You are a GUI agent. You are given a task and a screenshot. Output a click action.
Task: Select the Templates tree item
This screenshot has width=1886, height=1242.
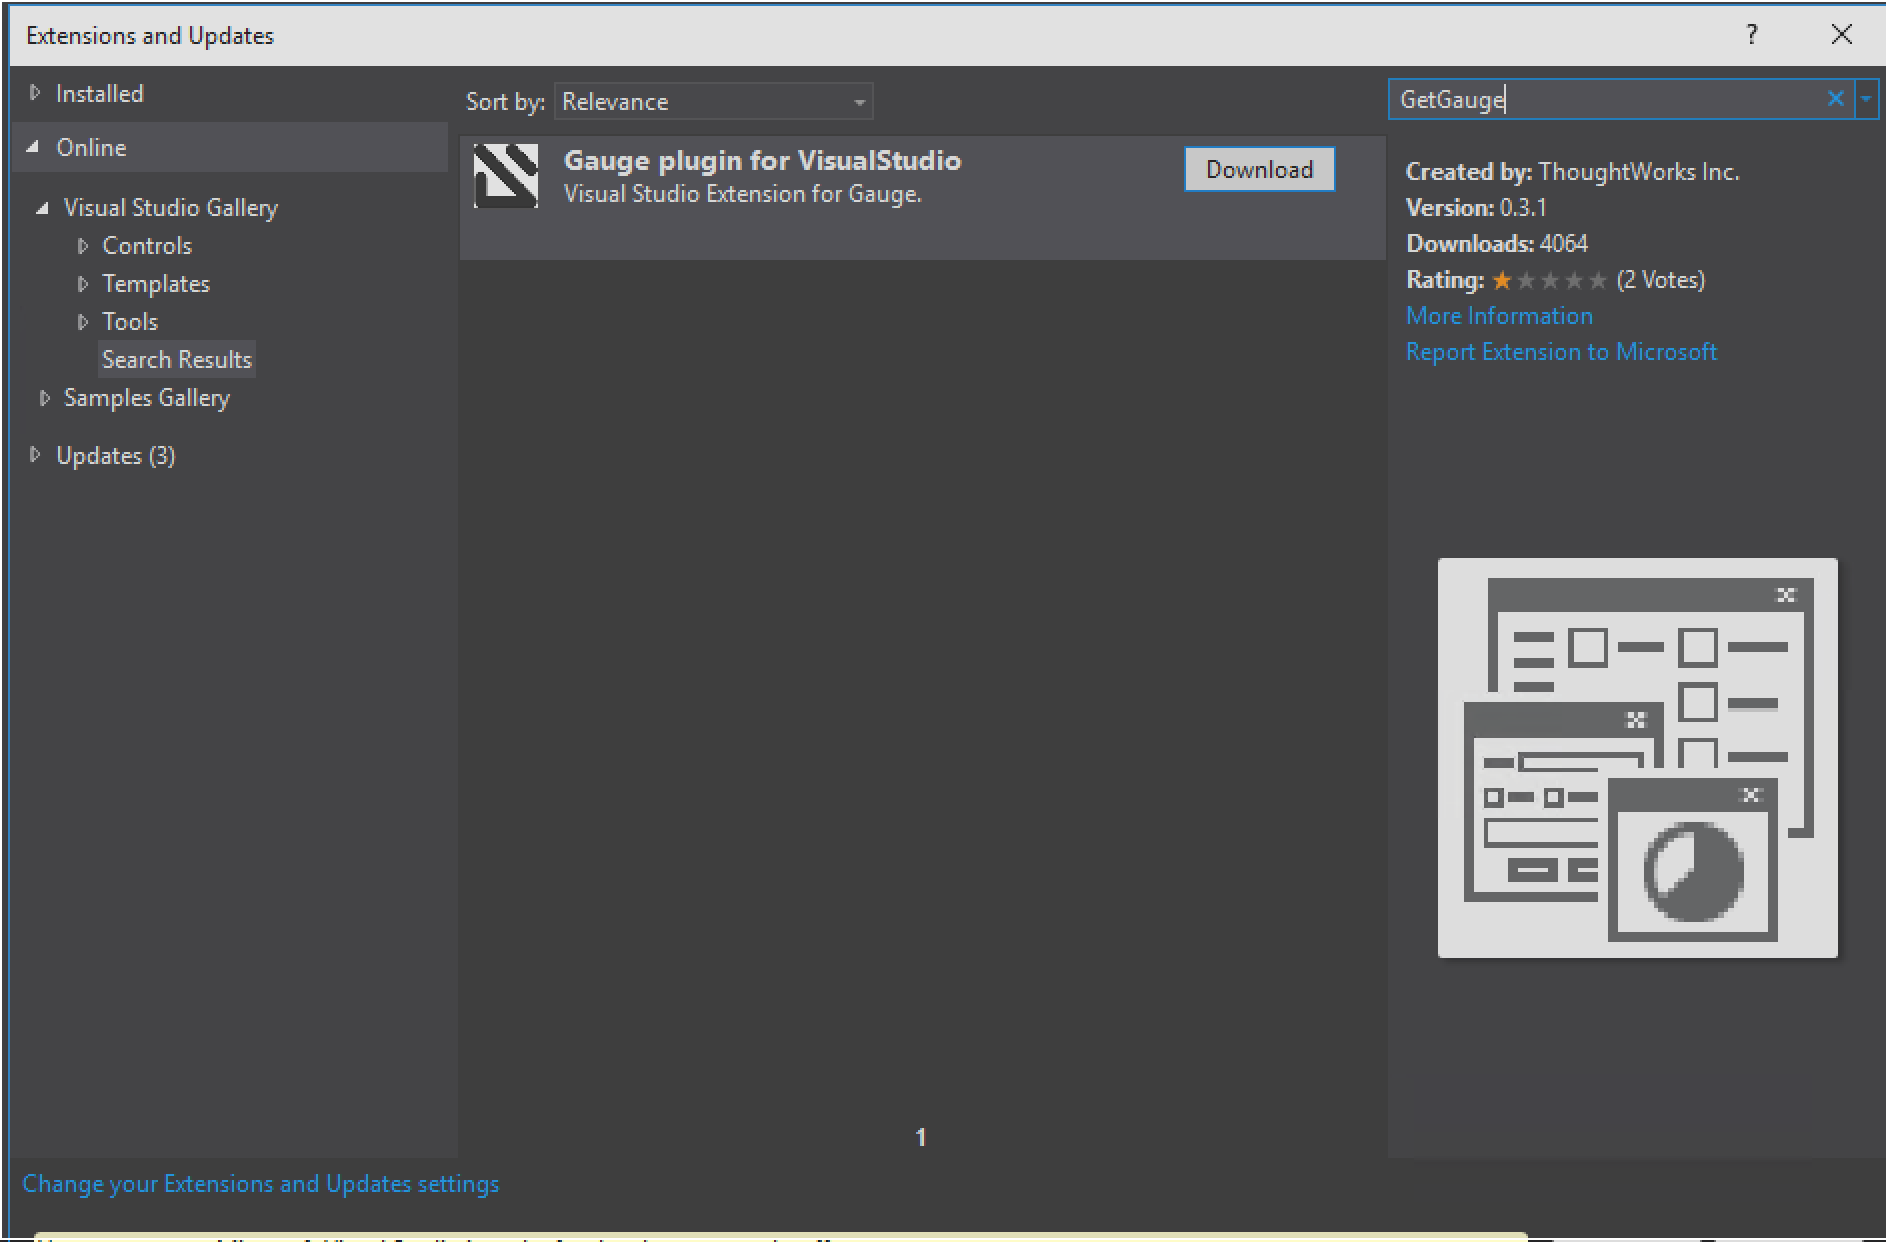[x=156, y=284]
